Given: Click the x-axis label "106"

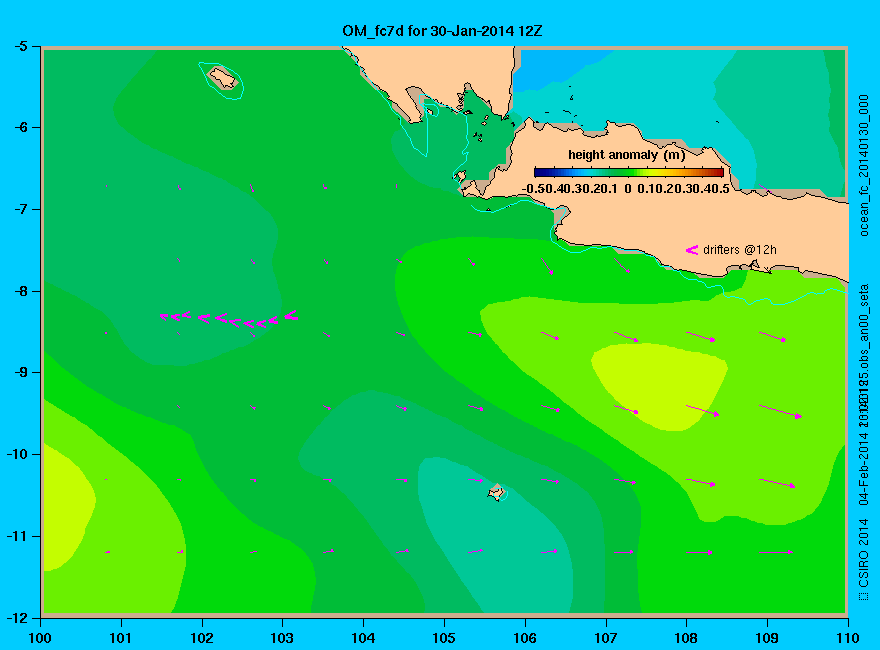Looking at the screenshot, I should click(525, 638).
